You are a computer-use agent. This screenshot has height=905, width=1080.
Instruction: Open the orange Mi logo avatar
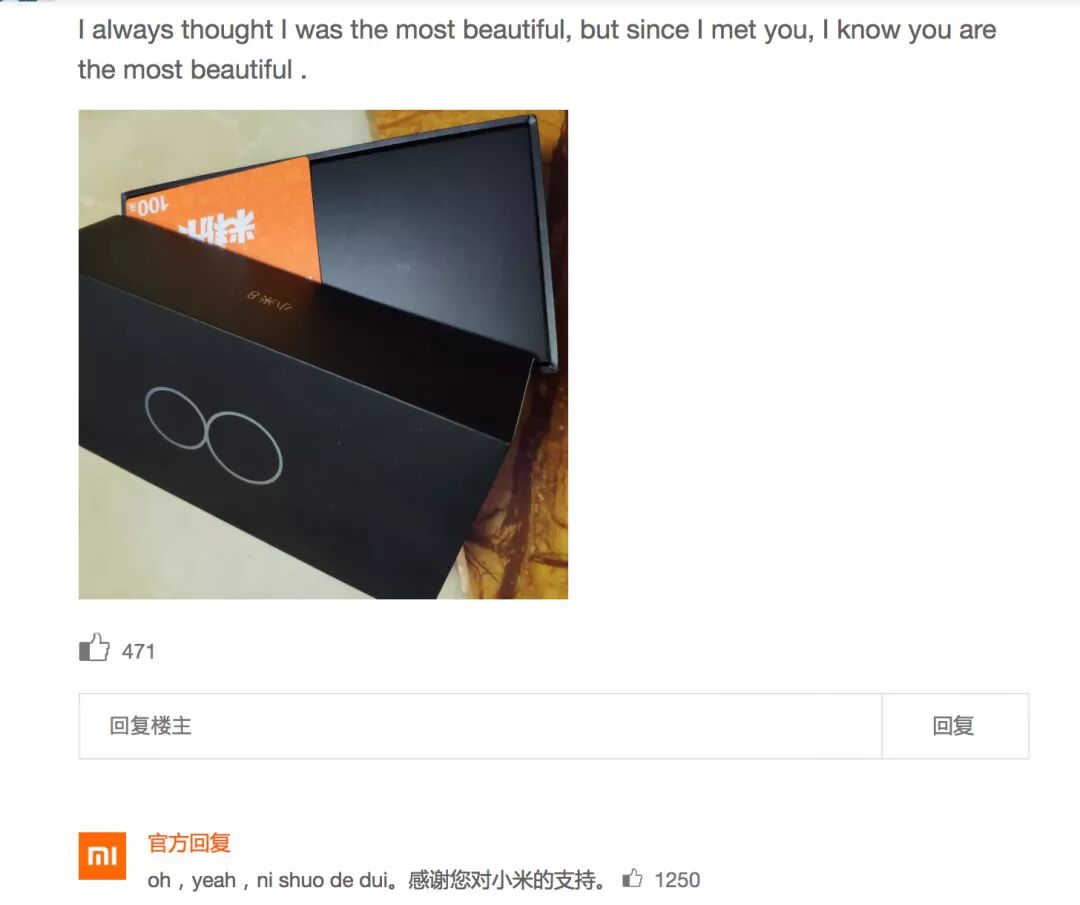tap(102, 855)
